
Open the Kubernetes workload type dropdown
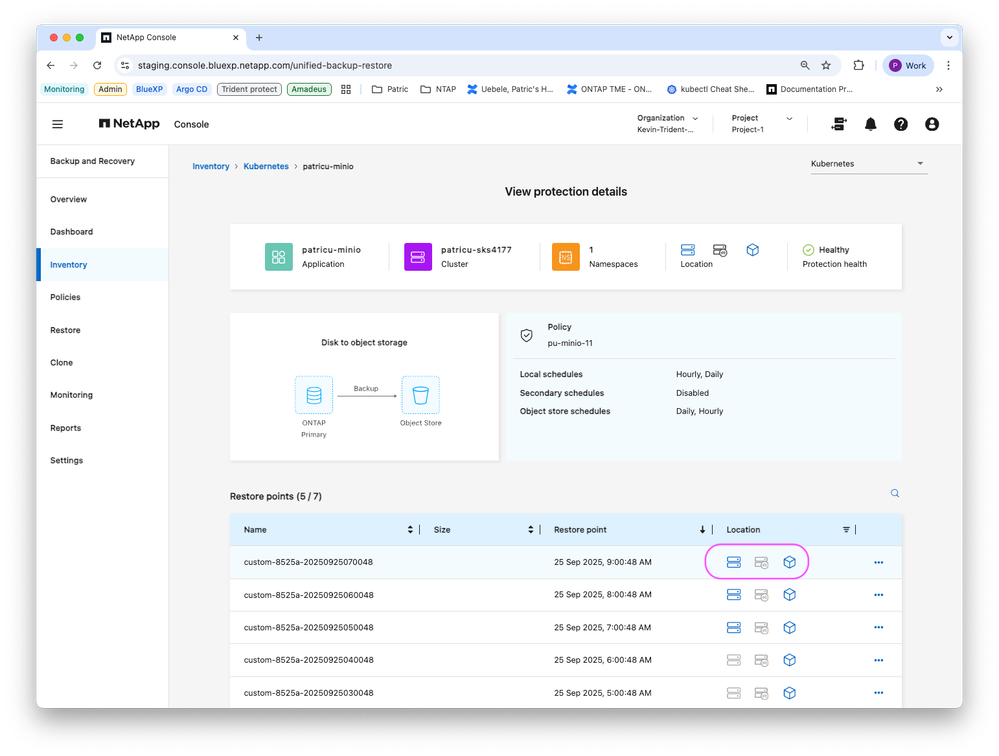click(x=868, y=164)
